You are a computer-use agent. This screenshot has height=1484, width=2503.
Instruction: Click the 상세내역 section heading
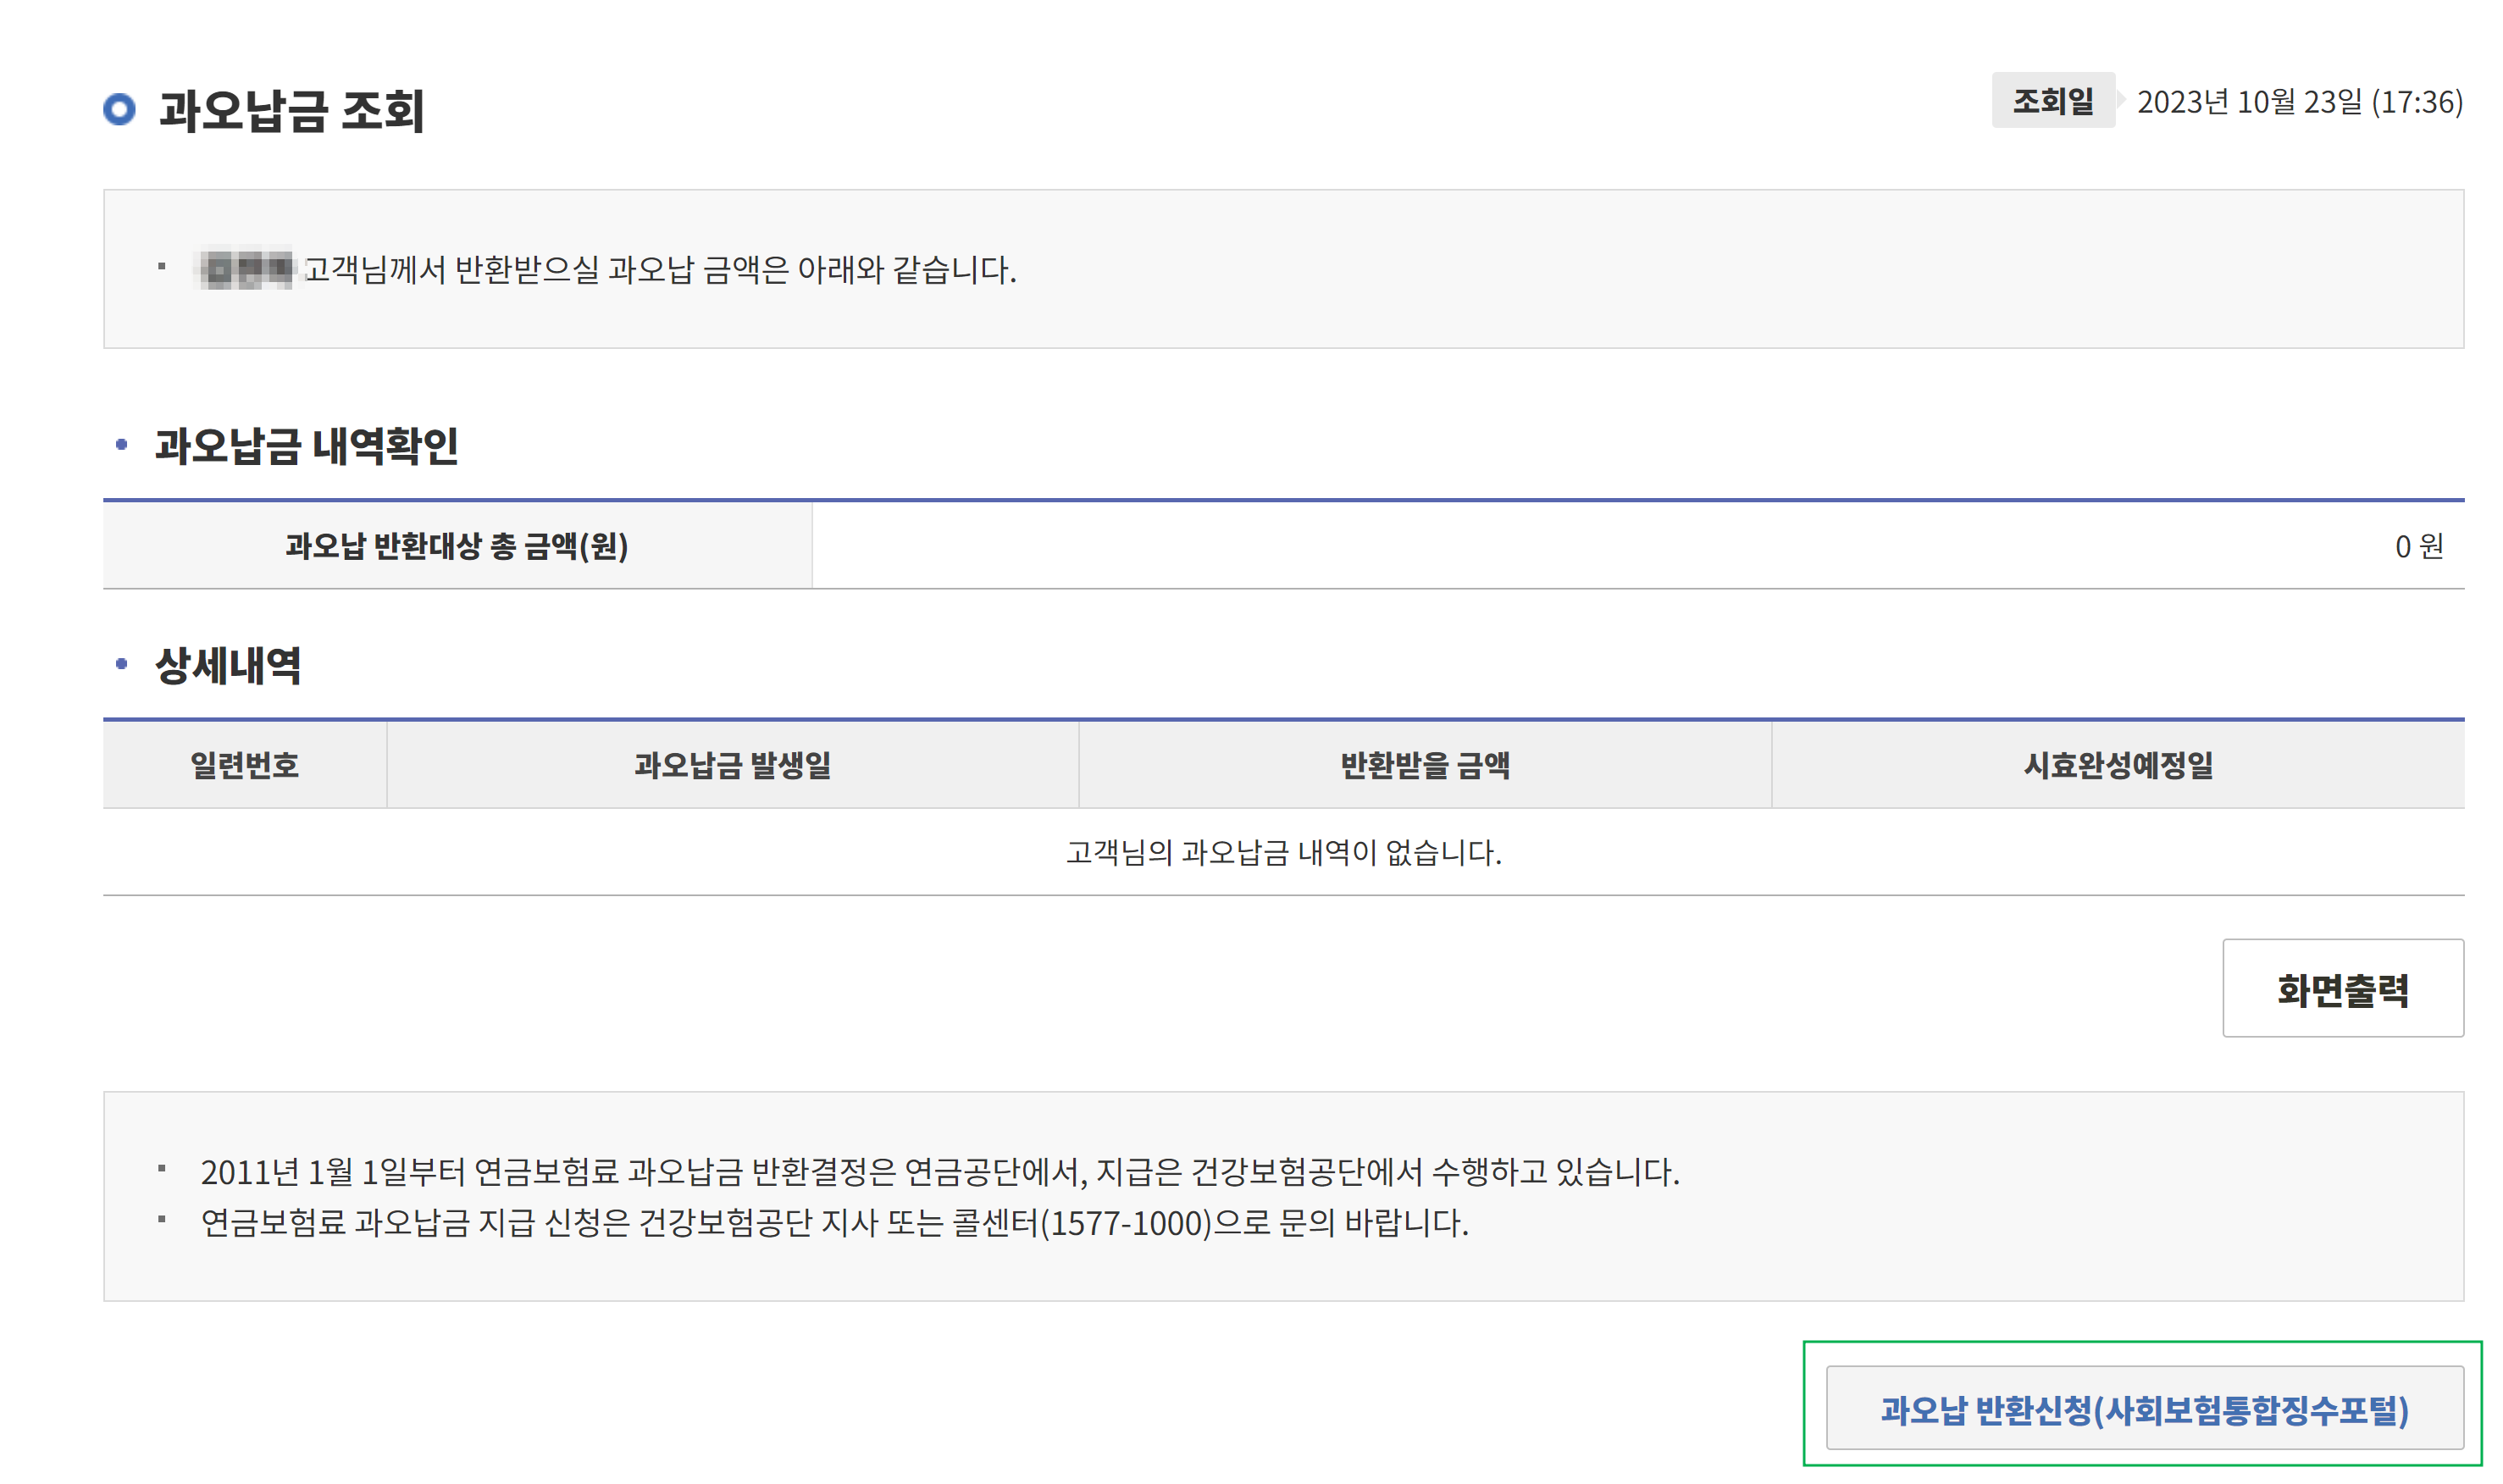pos(228,666)
